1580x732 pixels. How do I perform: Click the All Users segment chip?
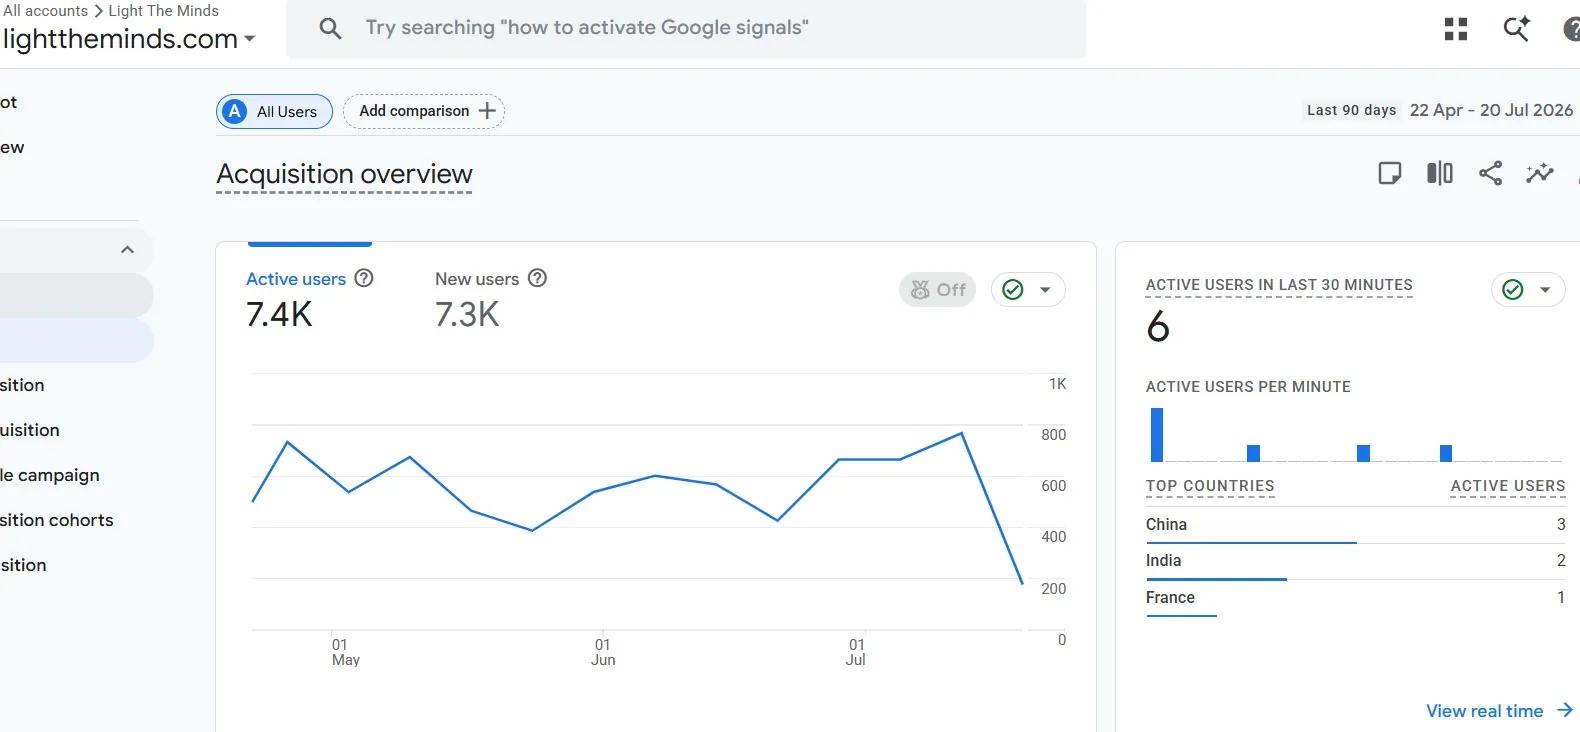tap(274, 111)
